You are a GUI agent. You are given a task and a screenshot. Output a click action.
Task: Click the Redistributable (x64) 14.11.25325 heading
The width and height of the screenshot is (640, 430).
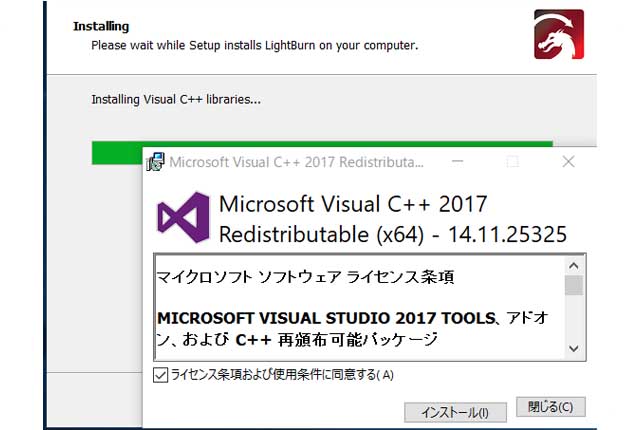click(x=393, y=235)
